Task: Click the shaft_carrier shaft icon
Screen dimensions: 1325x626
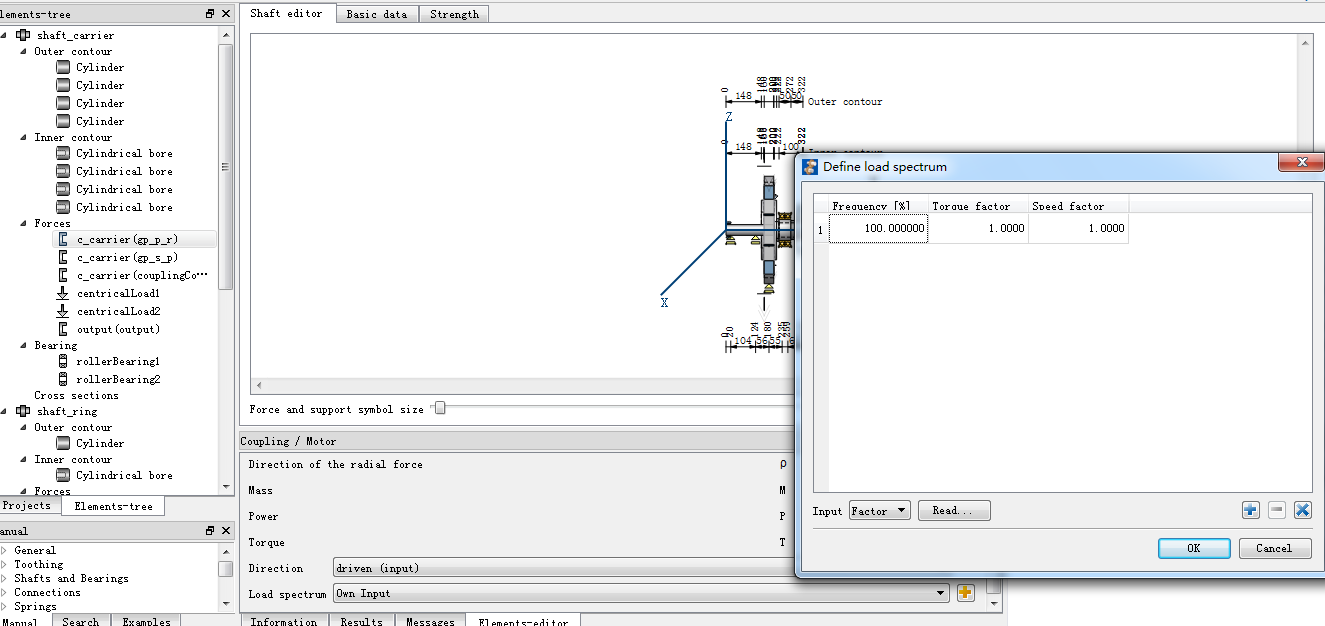Action: [x=23, y=35]
